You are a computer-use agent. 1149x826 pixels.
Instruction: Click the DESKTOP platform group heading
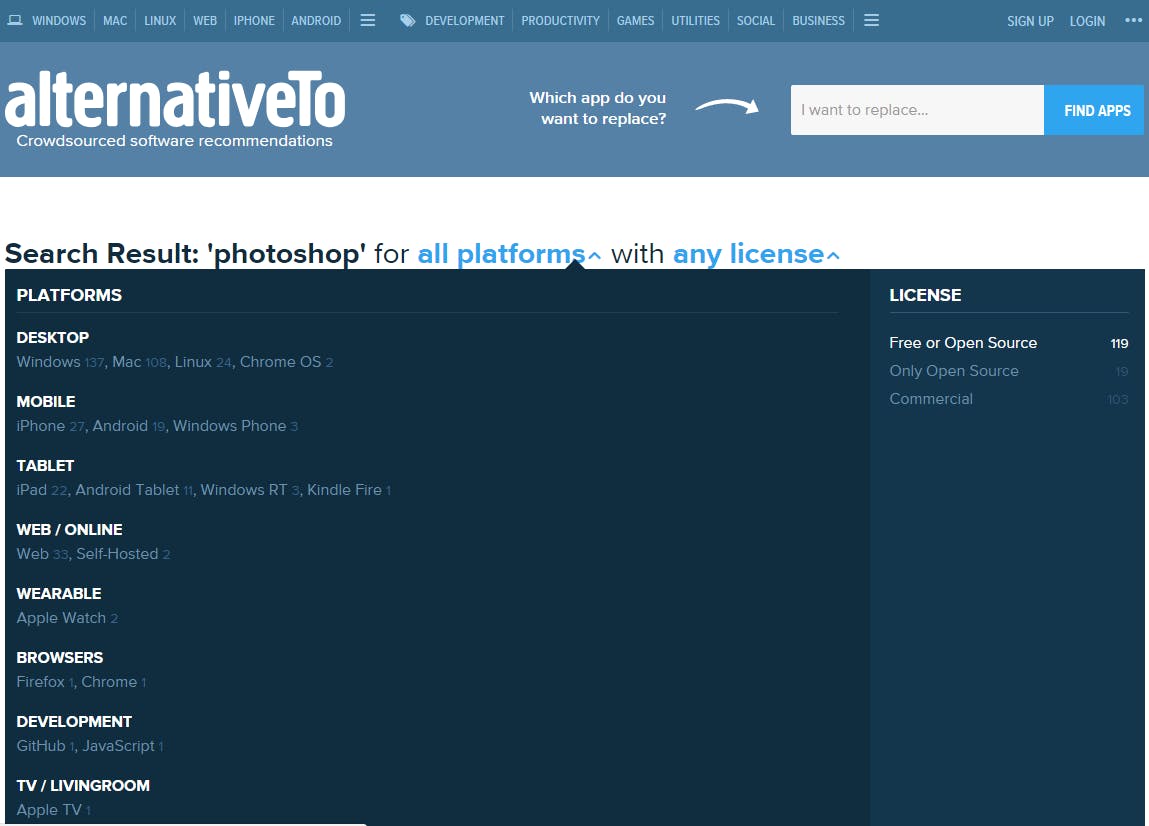pos(53,338)
